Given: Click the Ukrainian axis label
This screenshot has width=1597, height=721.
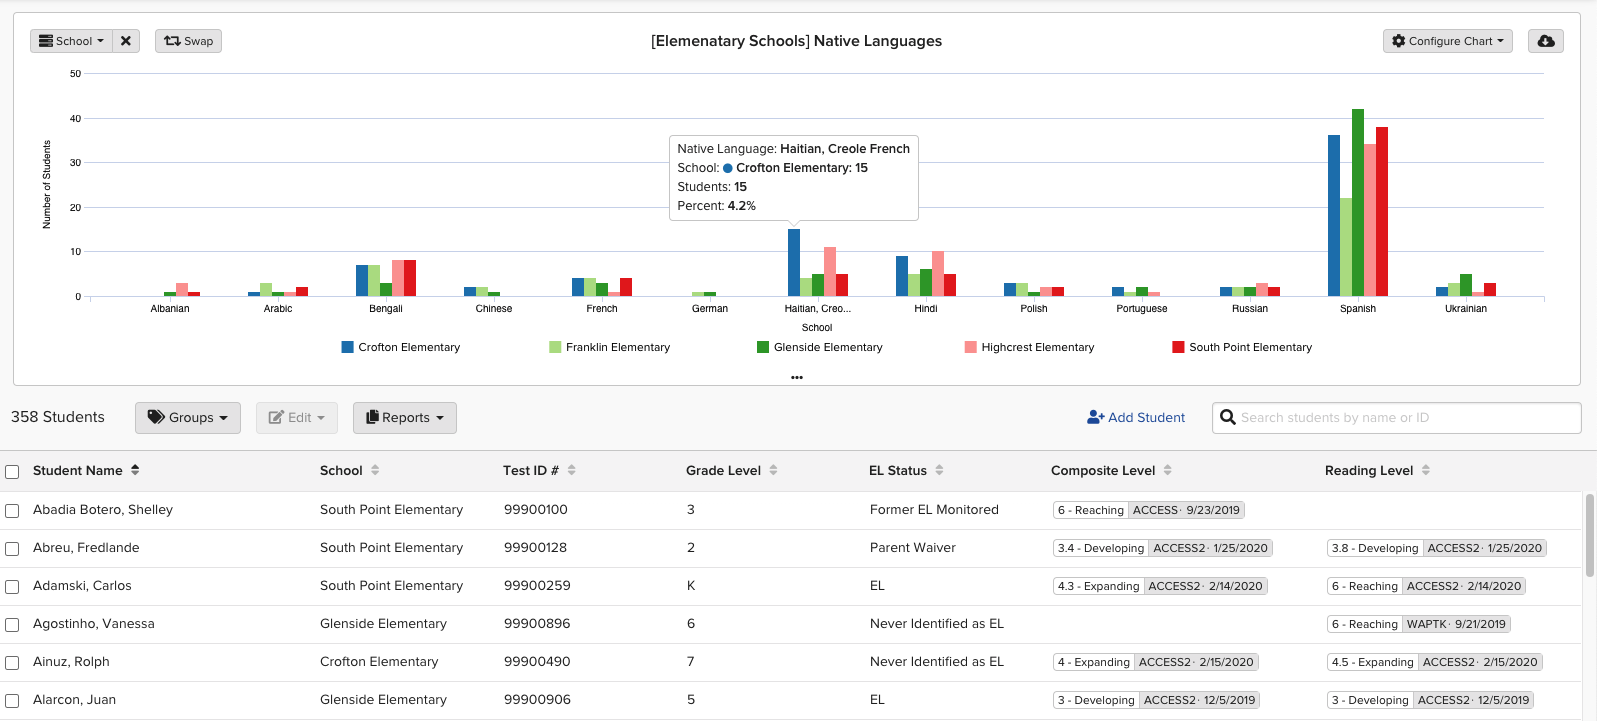Looking at the screenshot, I should [x=1466, y=309].
